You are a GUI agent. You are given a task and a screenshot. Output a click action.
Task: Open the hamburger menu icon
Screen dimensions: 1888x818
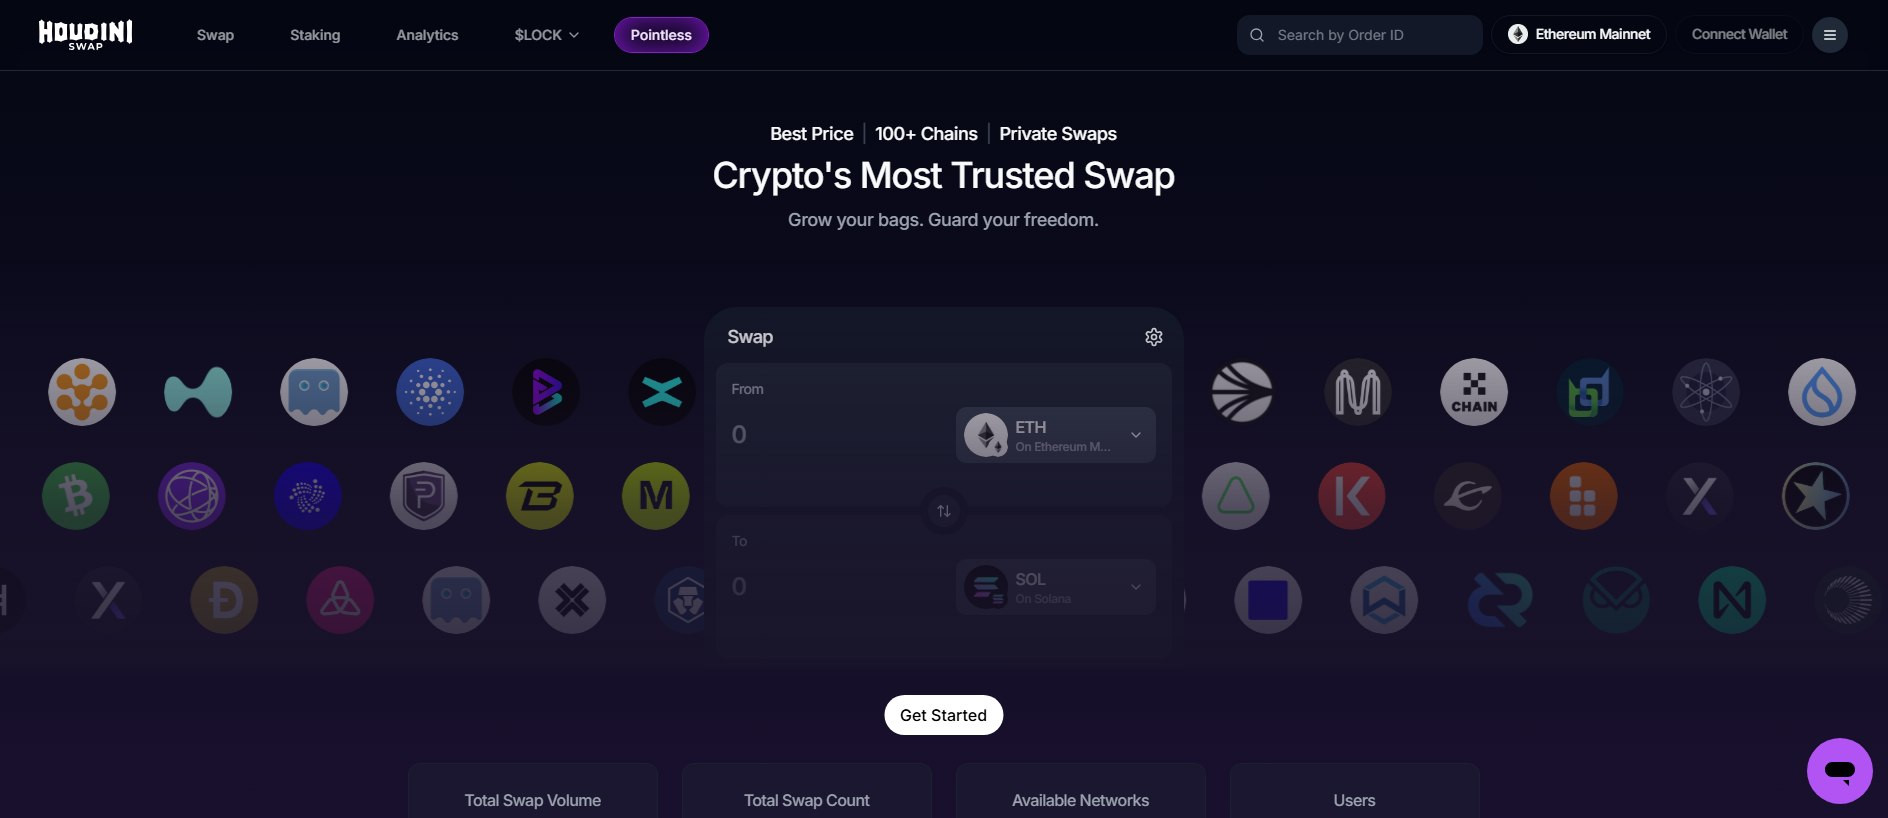click(1829, 35)
